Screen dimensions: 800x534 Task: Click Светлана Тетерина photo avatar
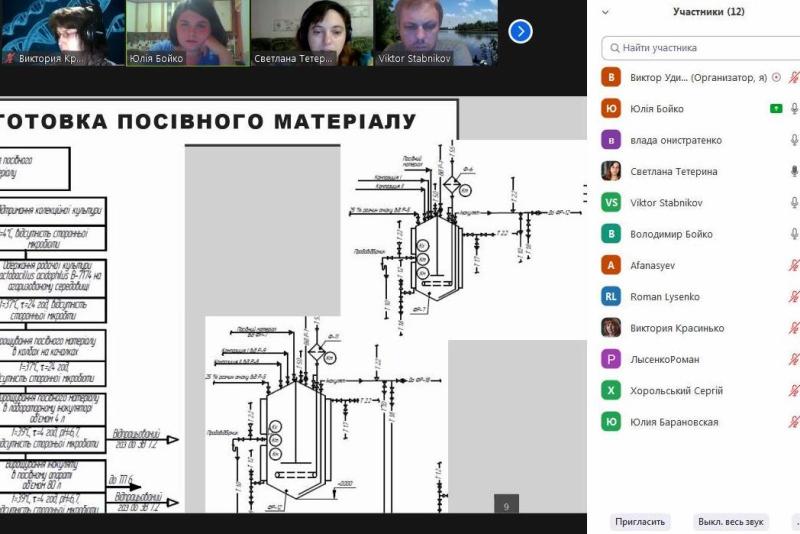[x=611, y=171]
